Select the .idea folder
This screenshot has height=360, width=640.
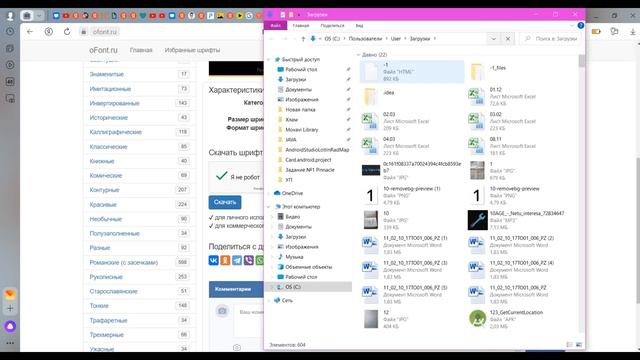pos(412,97)
